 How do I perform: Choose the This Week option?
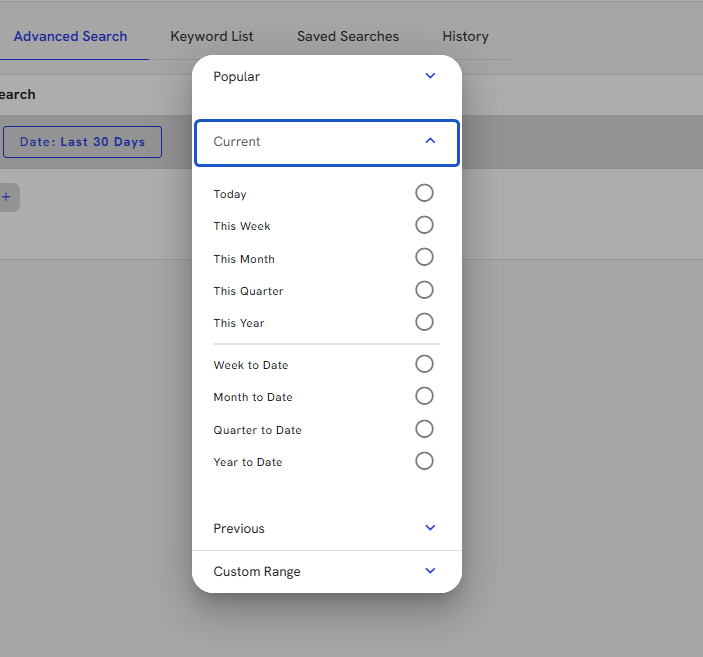tap(424, 225)
